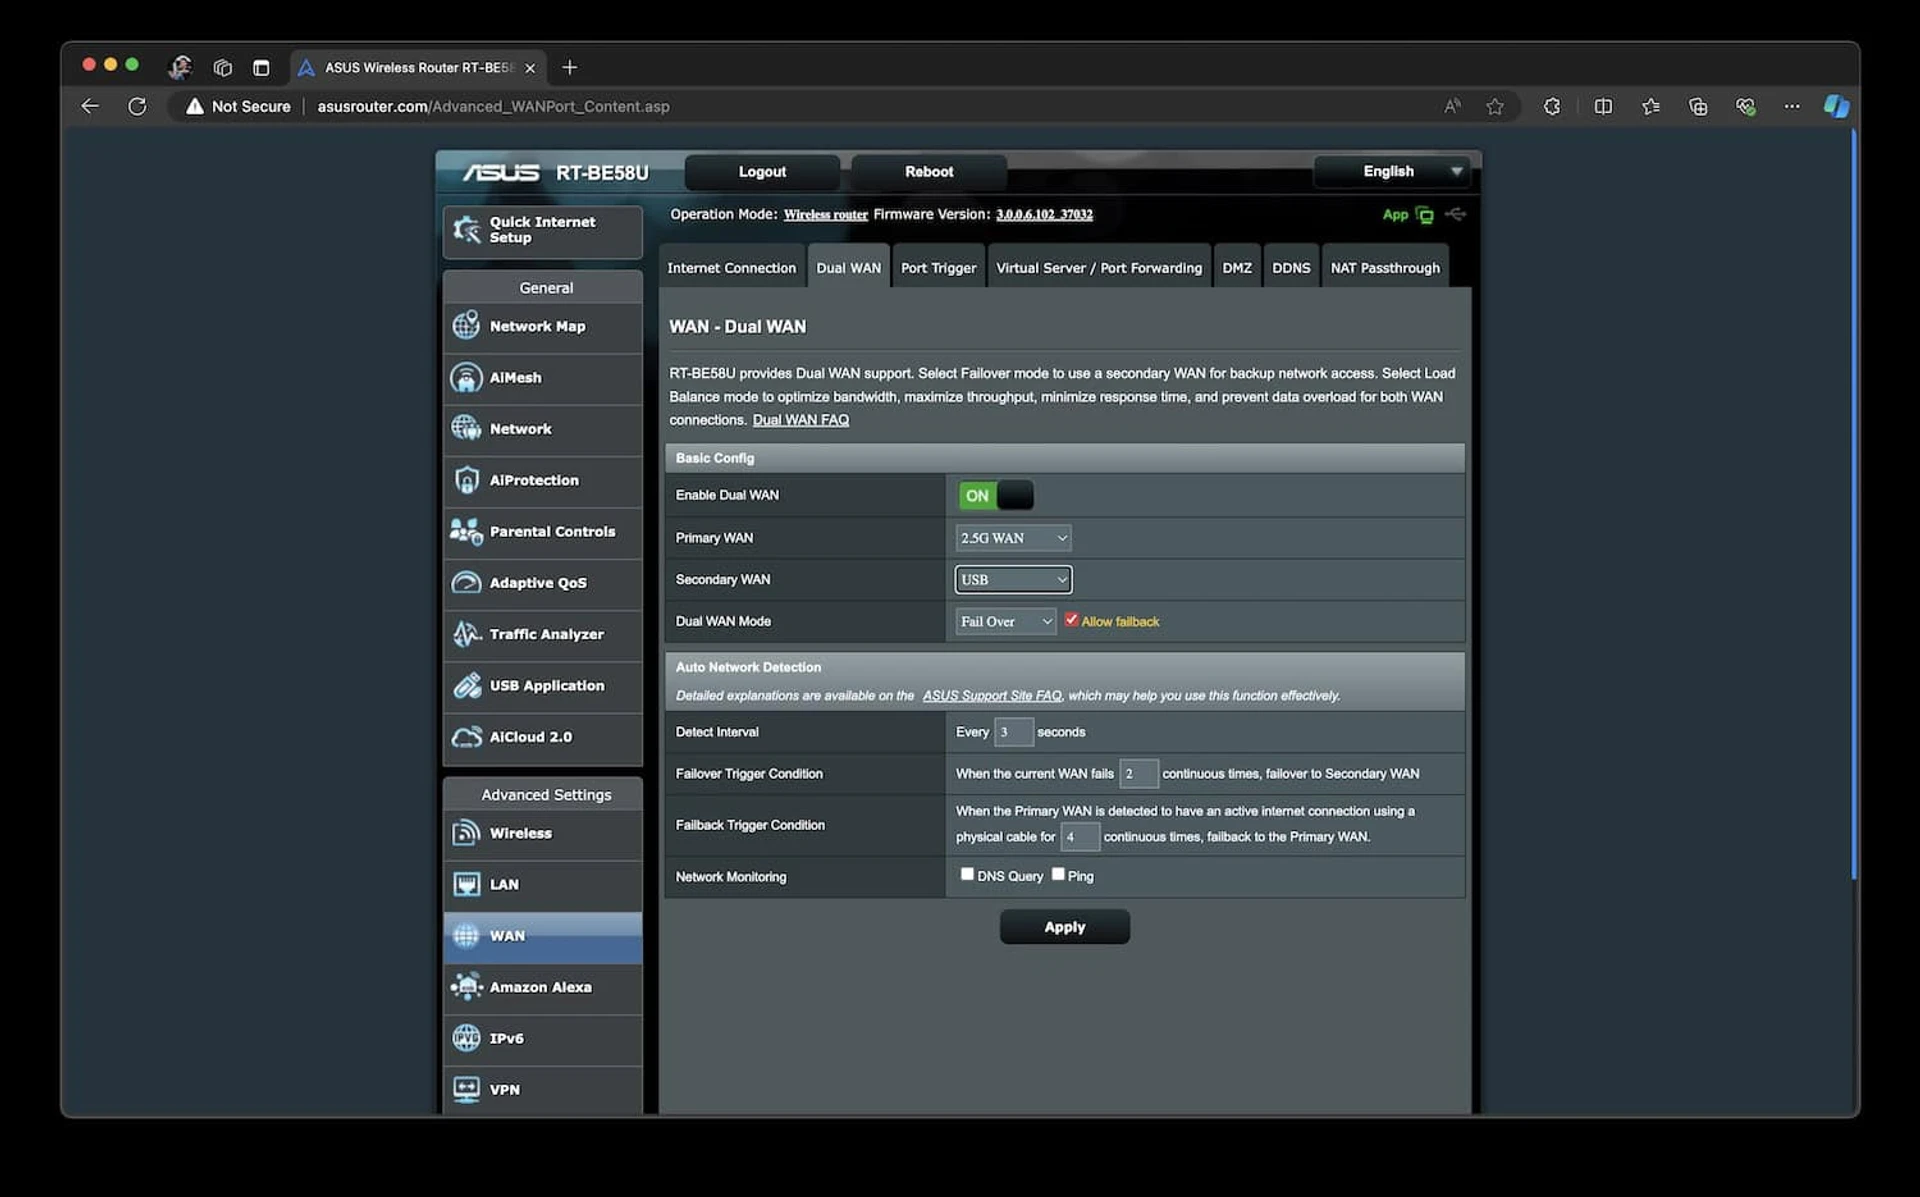Click the IPv6 icon
The height and width of the screenshot is (1197, 1920).
tap(466, 1038)
